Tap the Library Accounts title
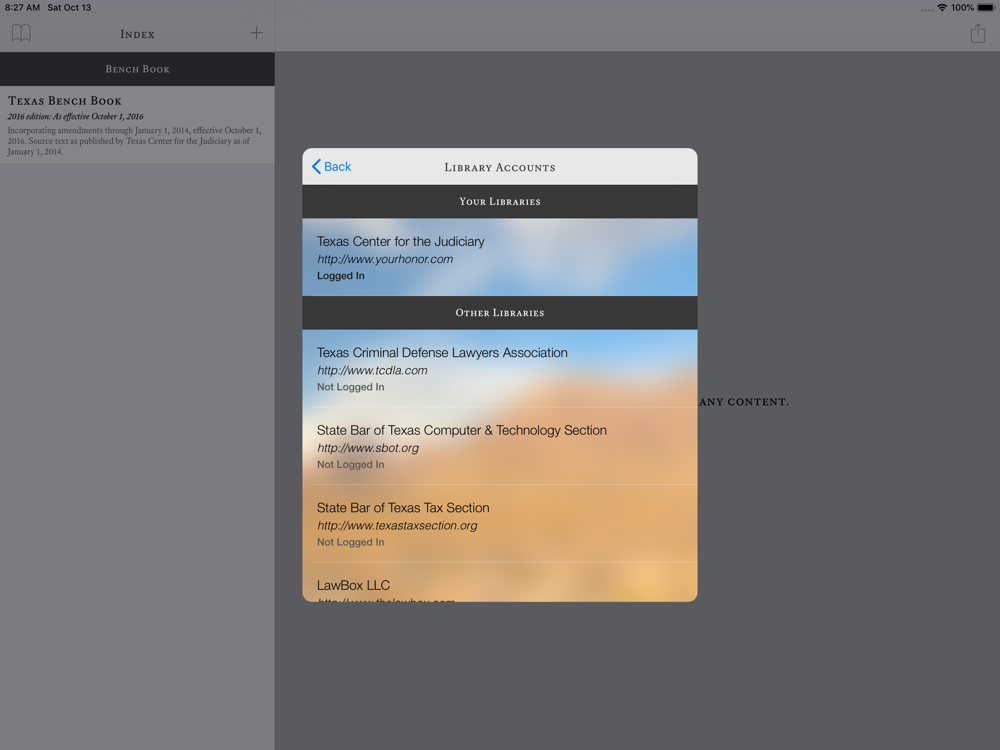 [499, 168]
